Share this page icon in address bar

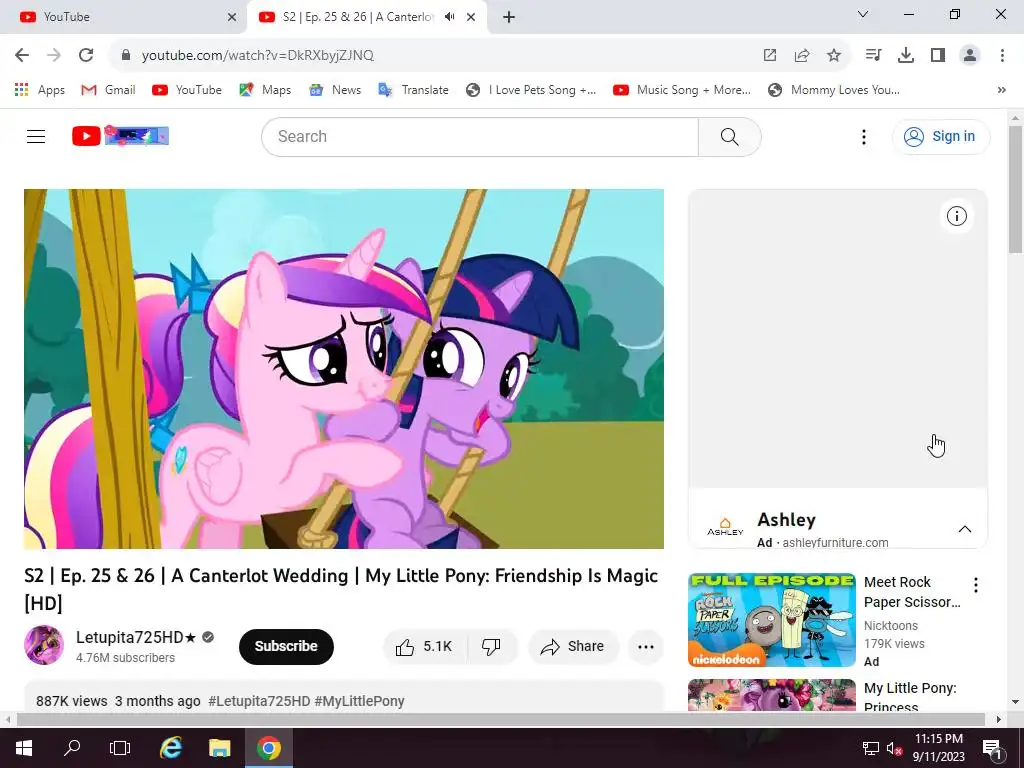coord(802,55)
